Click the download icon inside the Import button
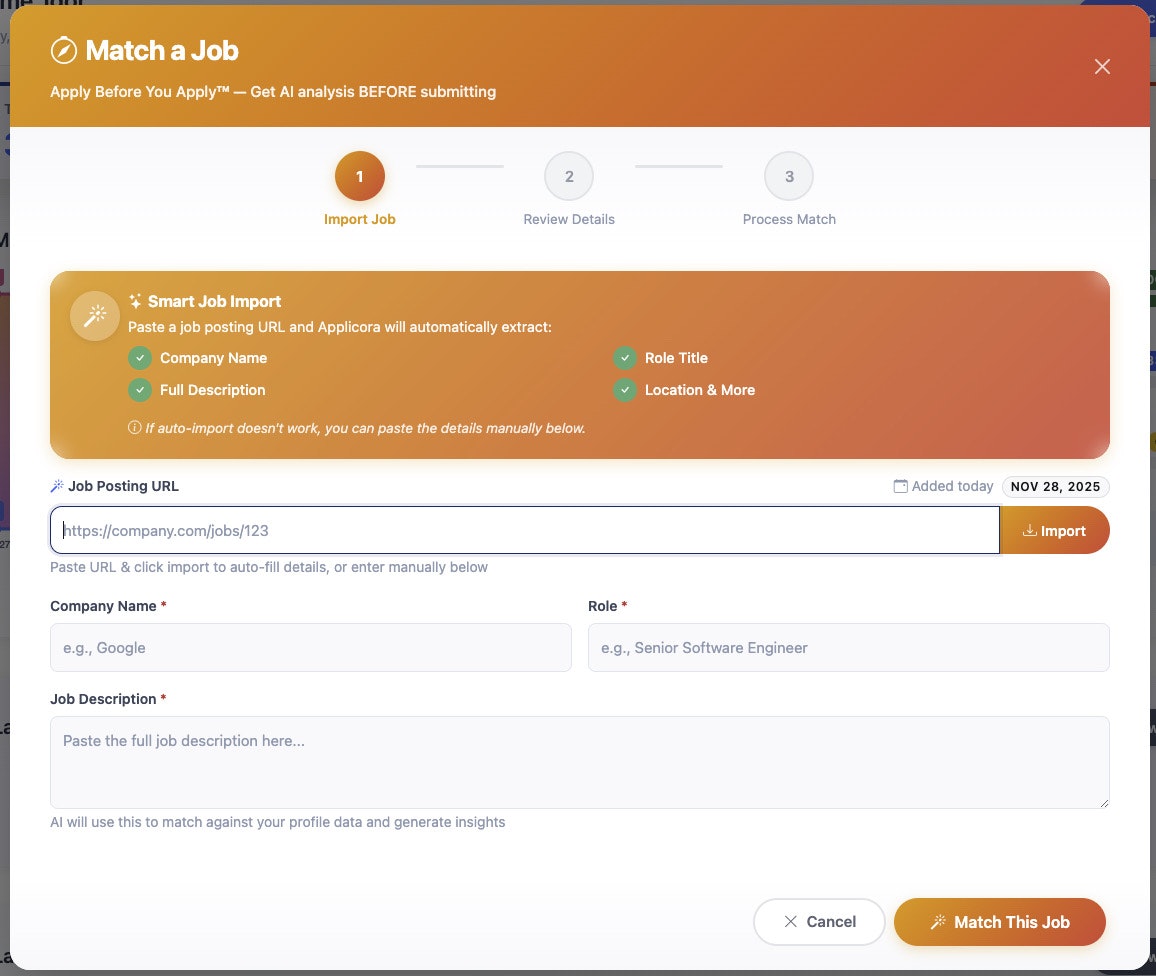Viewport: 1156px width, 976px height. 1028,531
